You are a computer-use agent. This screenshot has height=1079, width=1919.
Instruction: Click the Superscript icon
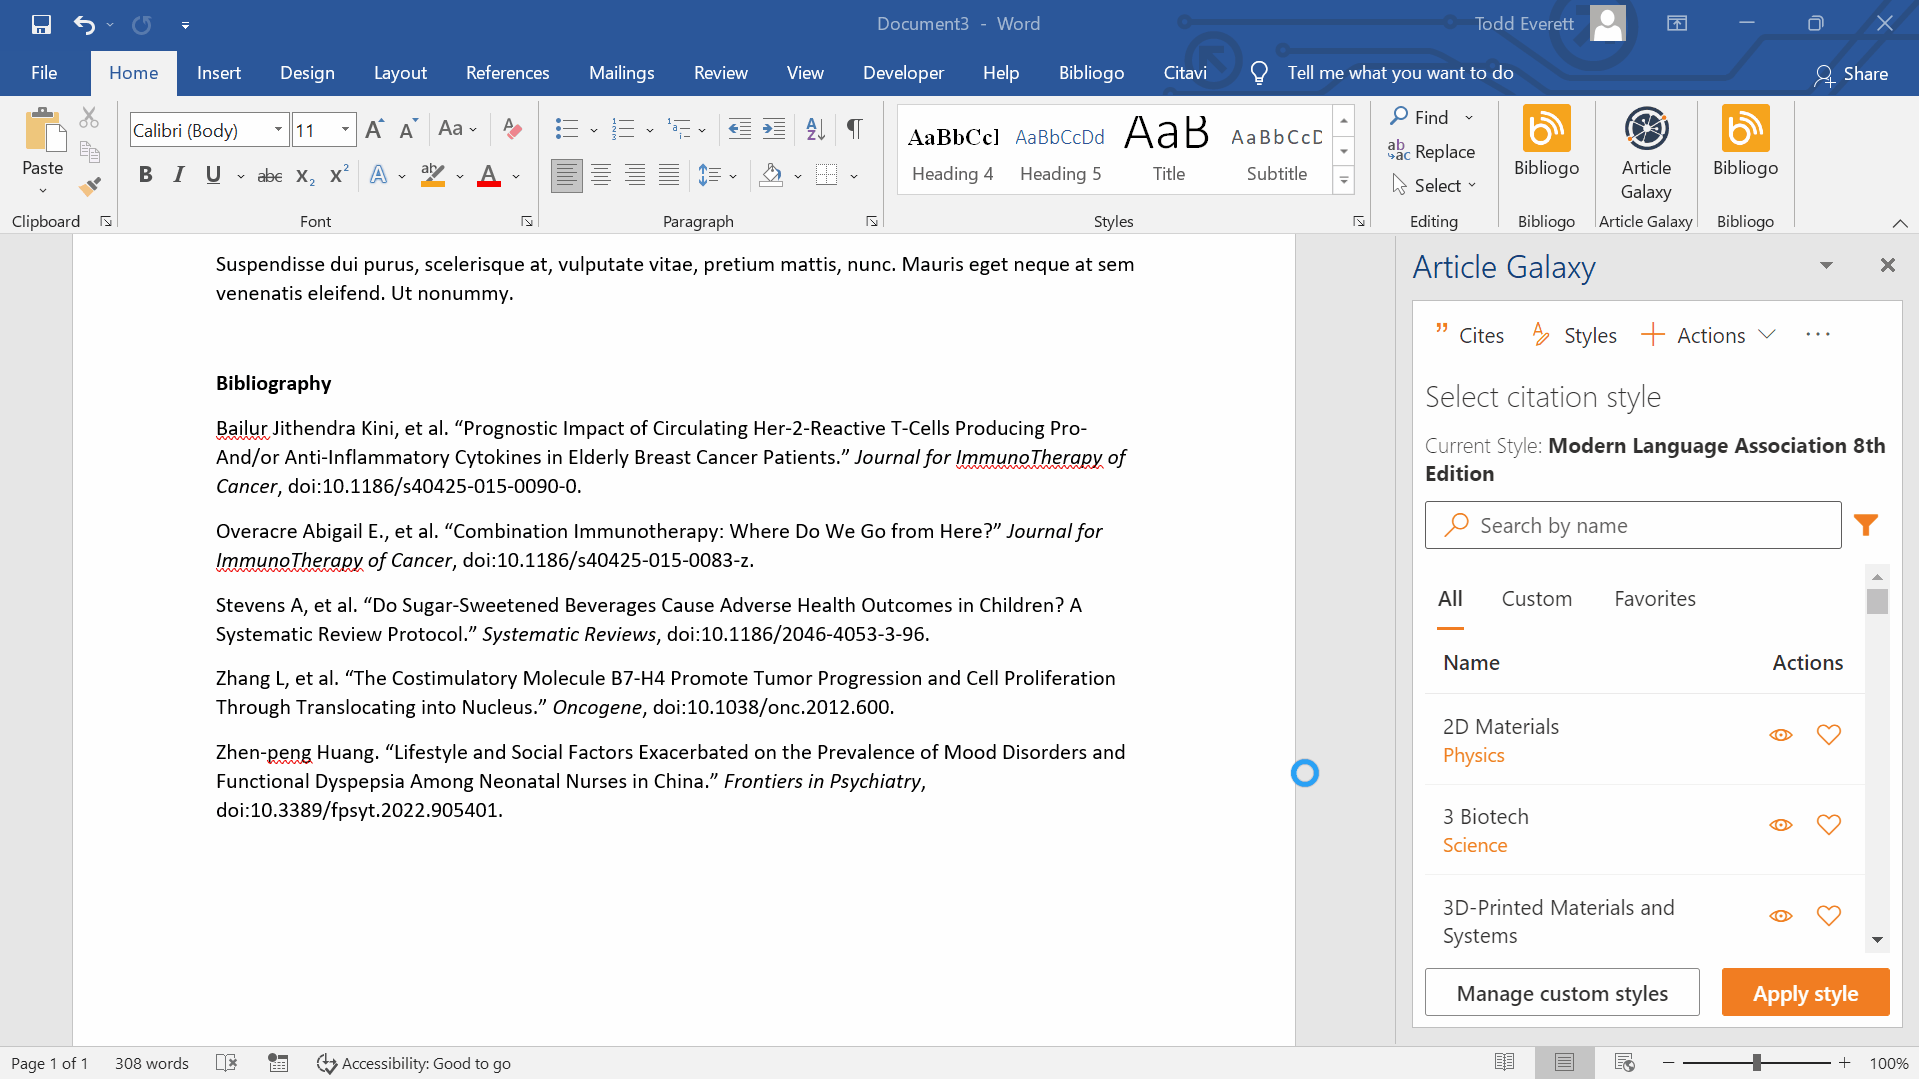(339, 174)
